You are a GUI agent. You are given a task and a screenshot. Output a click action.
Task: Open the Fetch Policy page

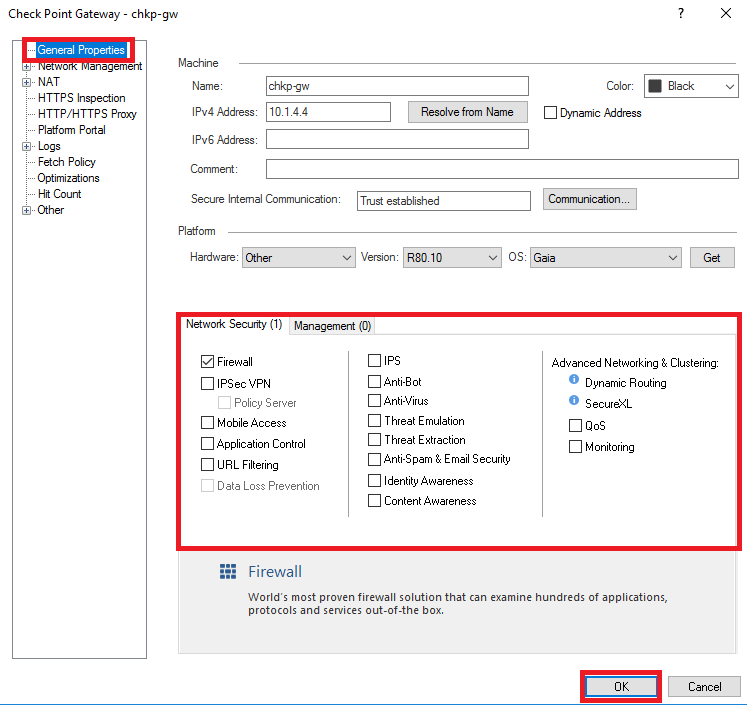[x=67, y=162]
